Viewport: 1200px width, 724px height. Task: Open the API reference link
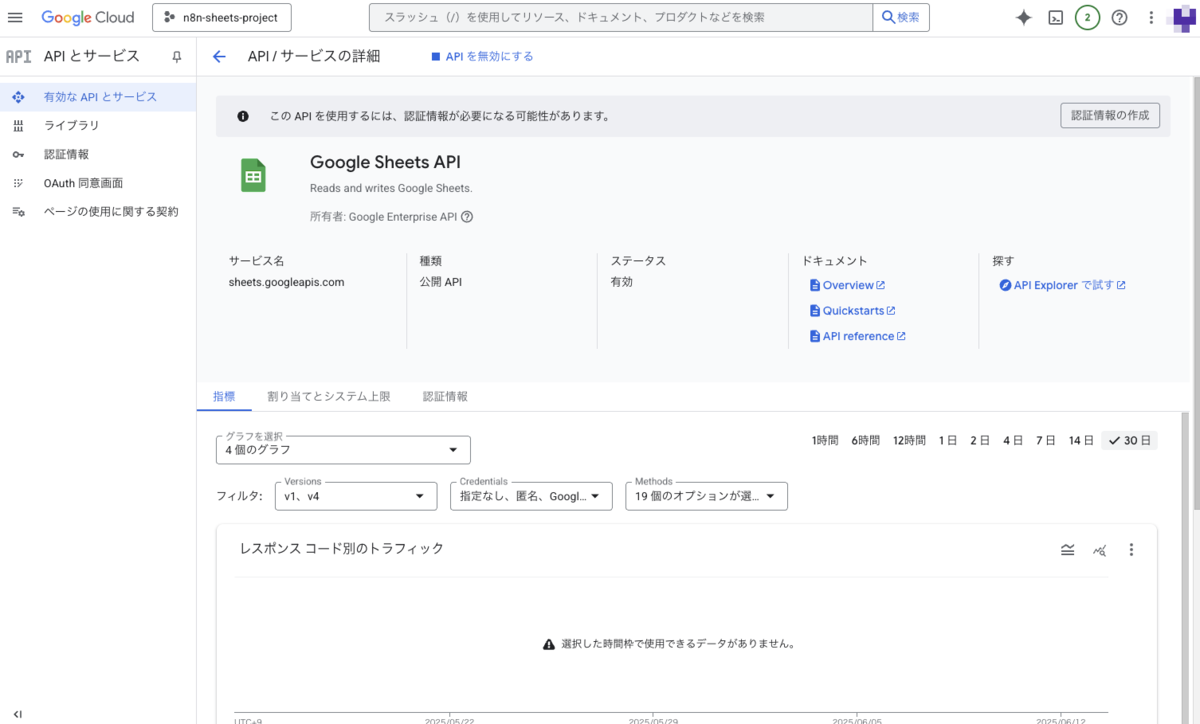(858, 337)
